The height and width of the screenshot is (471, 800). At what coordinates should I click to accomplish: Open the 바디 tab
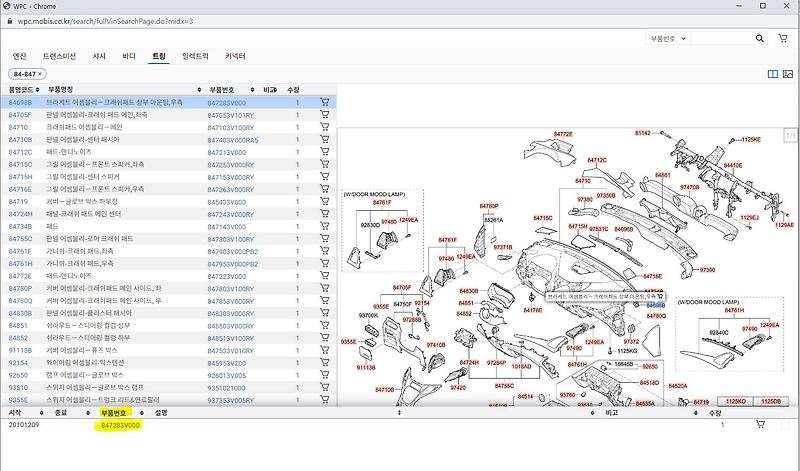129,56
